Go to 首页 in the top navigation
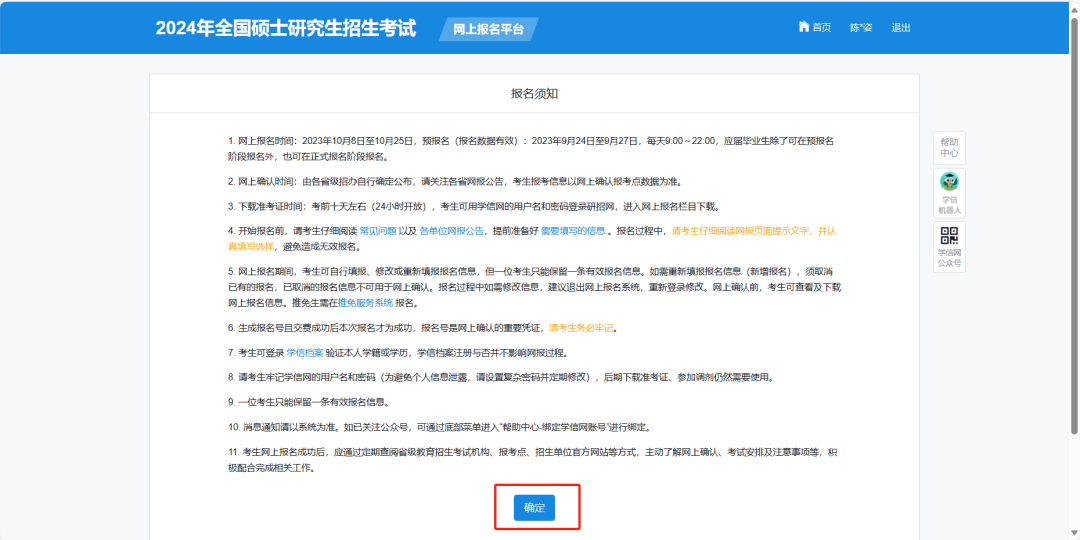Image resolution: width=1080 pixels, height=540 pixels. 821,27
